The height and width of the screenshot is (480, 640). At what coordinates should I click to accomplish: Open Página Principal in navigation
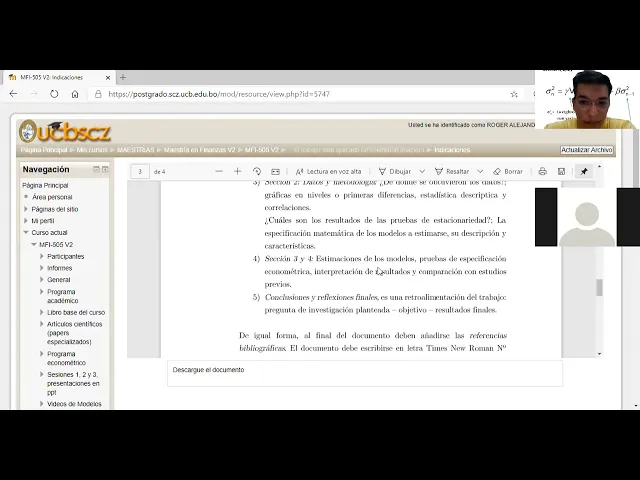click(x=45, y=185)
